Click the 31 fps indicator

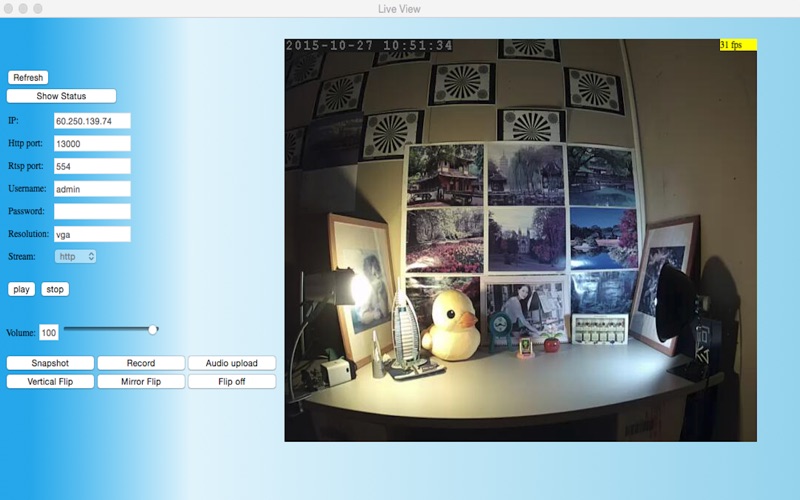738,45
